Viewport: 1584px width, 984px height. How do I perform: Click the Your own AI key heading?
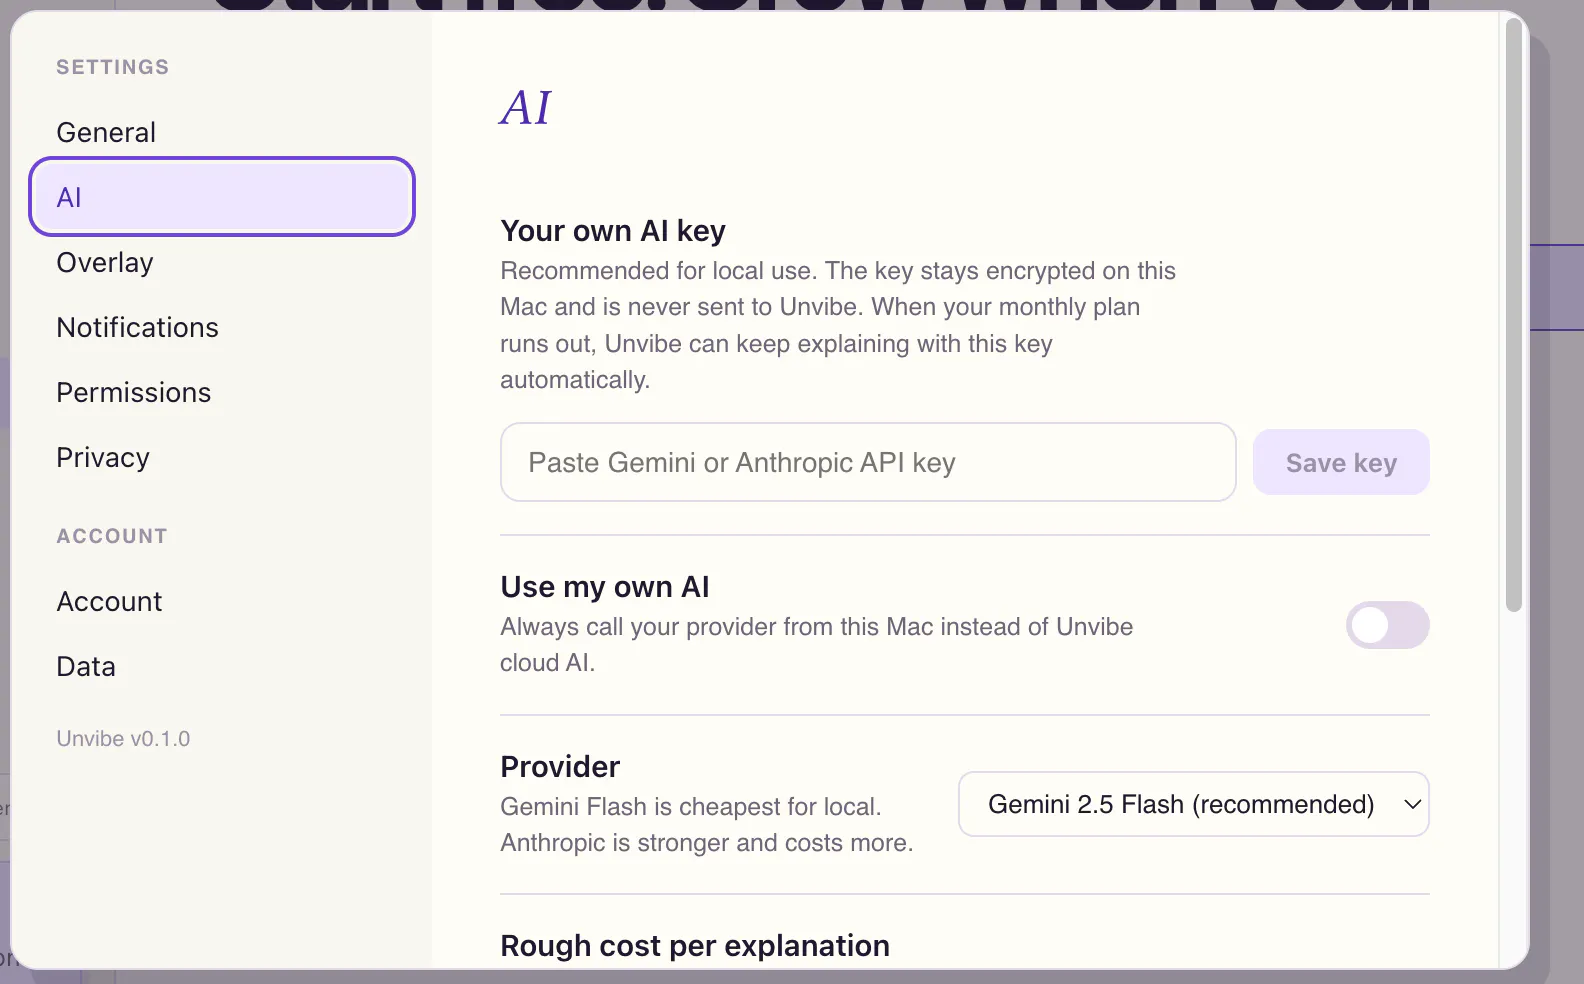point(613,230)
